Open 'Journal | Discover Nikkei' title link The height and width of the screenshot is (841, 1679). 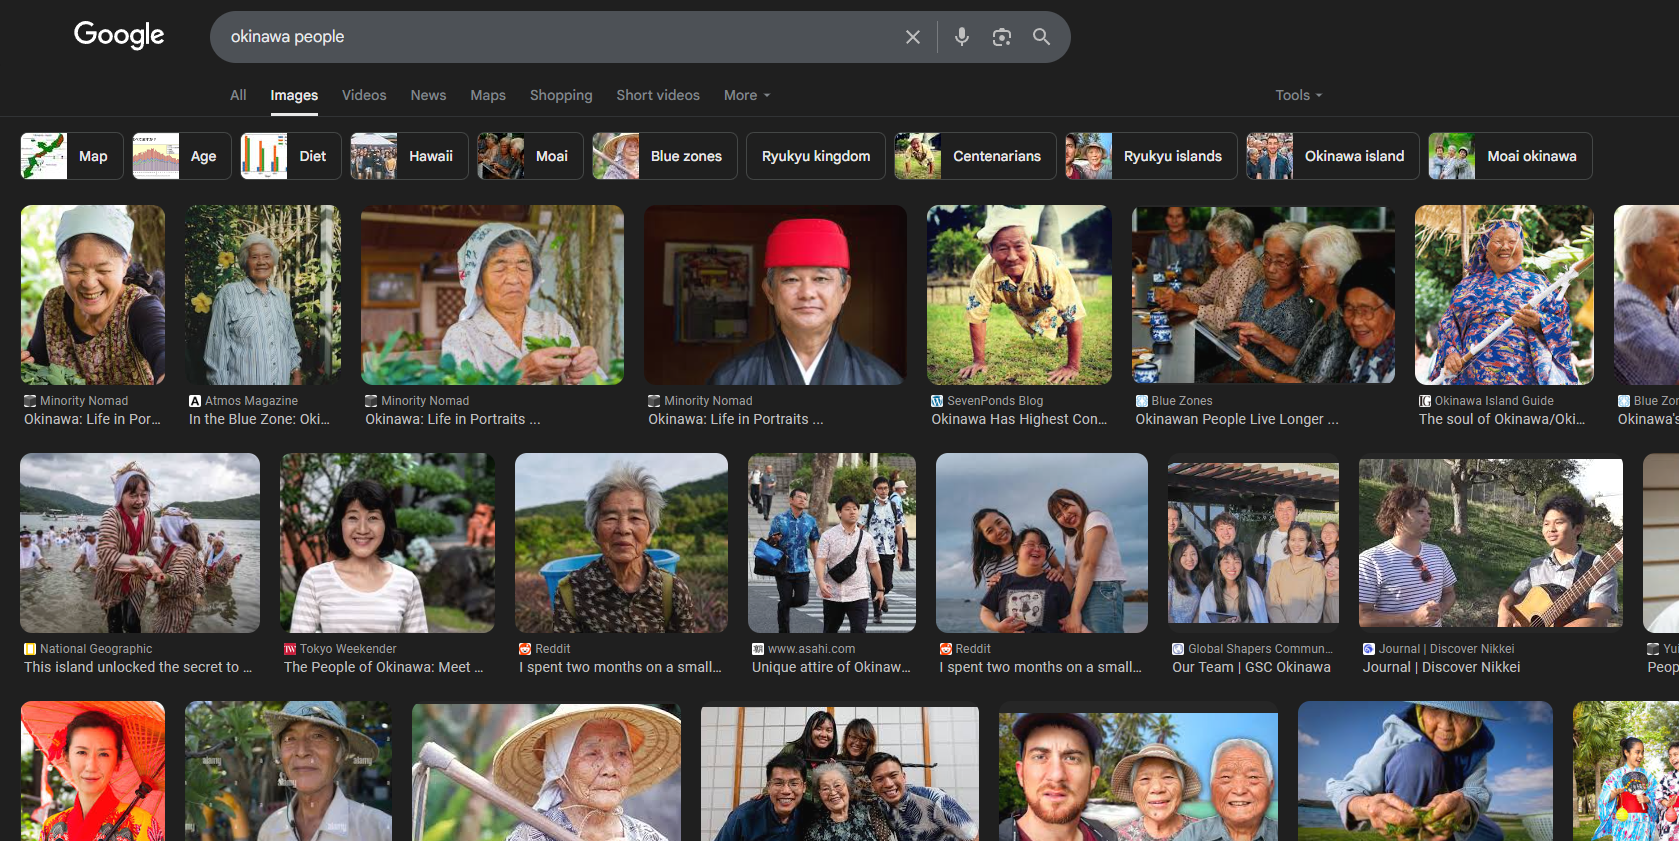(x=1441, y=667)
